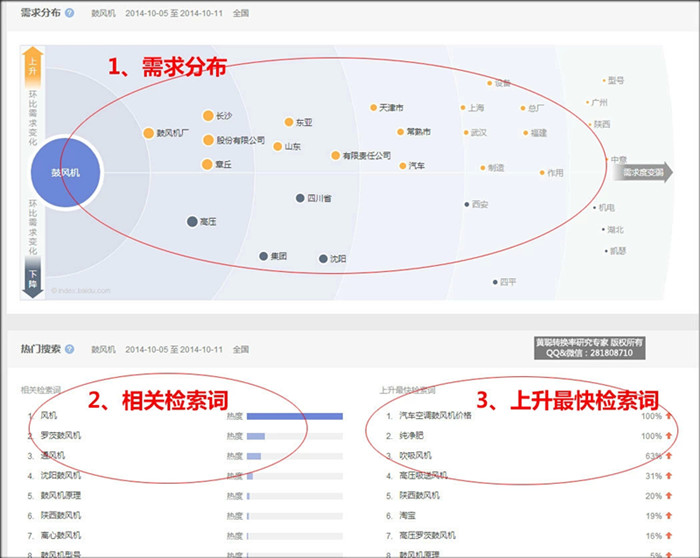Click the dark 高压 node dot
Viewport: 700px width, 558px height.
pyautogui.click(x=192, y=221)
